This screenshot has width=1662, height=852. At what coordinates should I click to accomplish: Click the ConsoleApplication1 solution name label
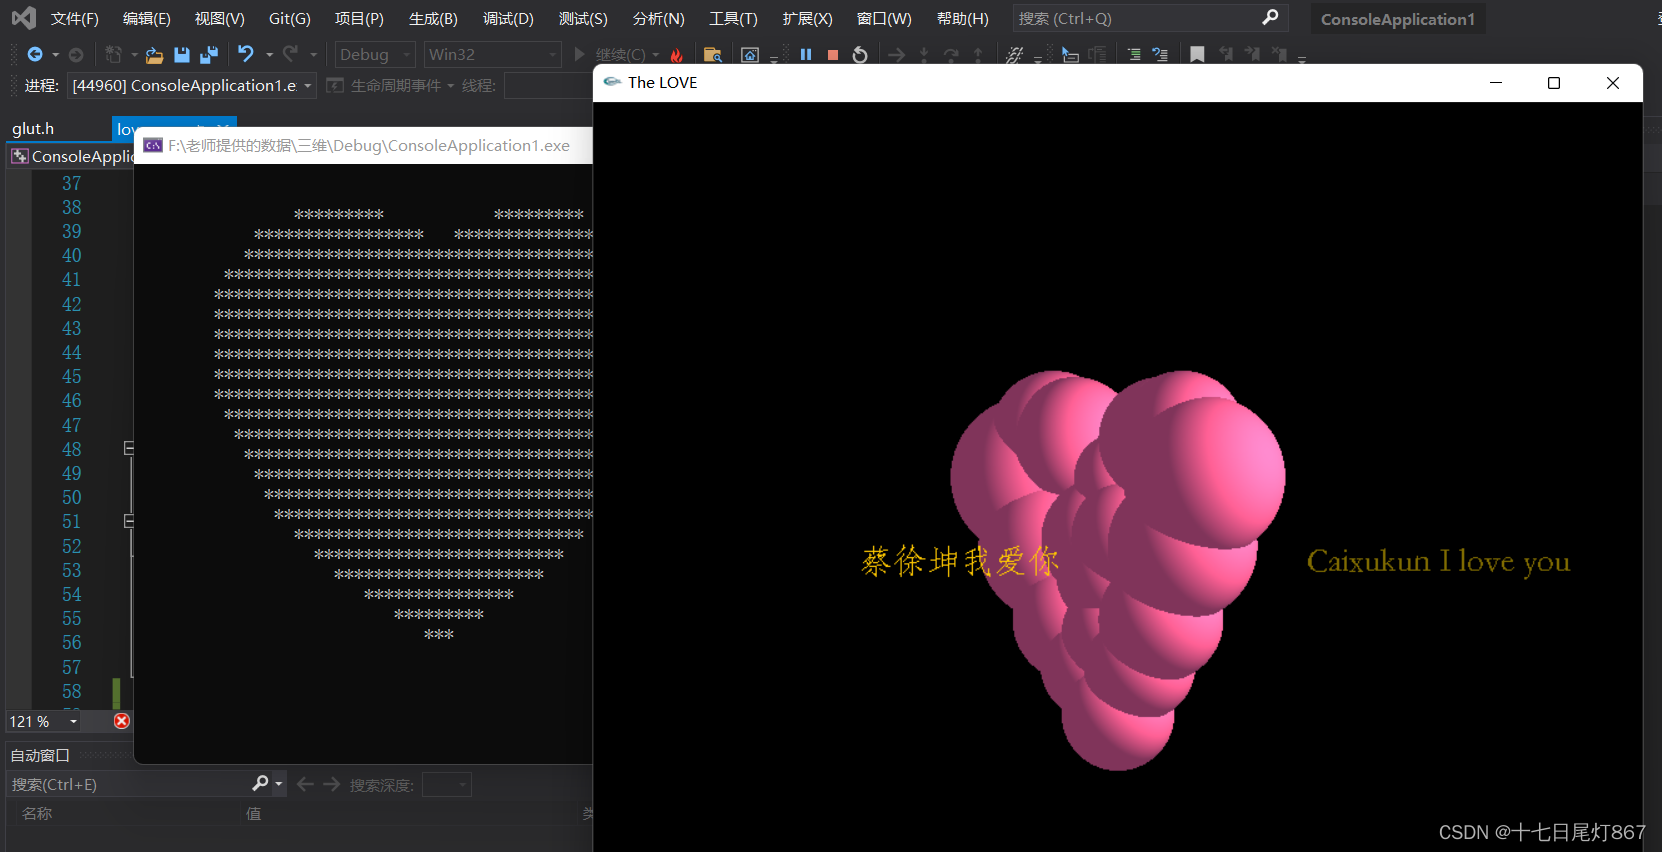(x=1398, y=19)
